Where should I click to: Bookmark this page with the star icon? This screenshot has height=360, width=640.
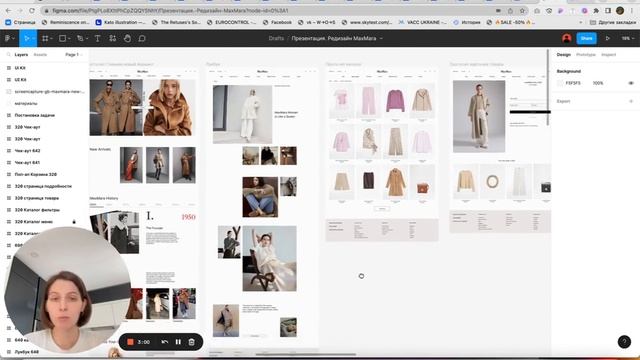(522, 11)
